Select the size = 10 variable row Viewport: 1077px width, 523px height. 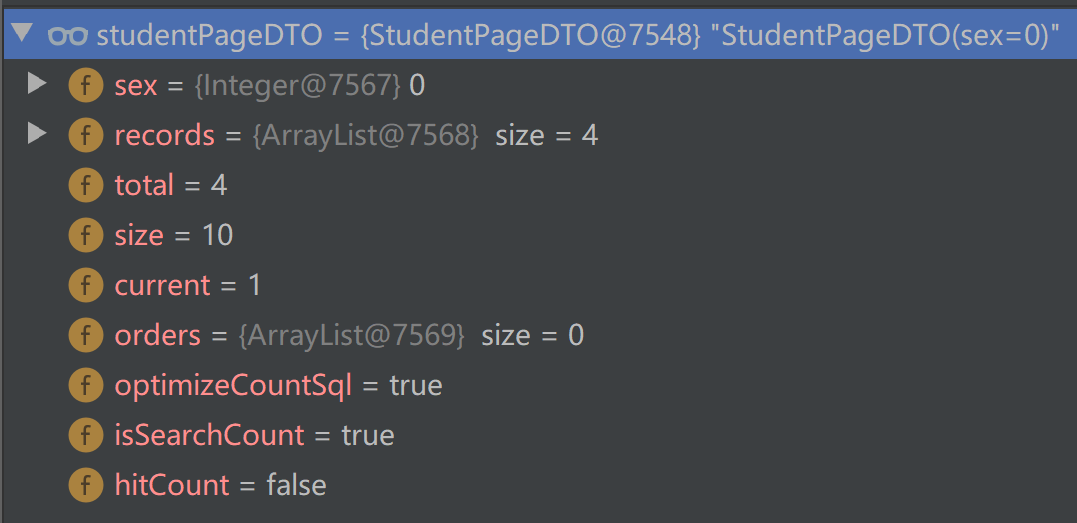point(538,236)
